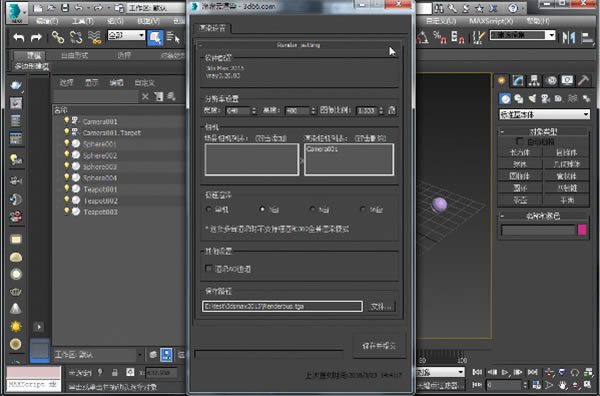Select the first frame range radio button
The width and height of the screenshot is (600, 396).
coord(209,209)
